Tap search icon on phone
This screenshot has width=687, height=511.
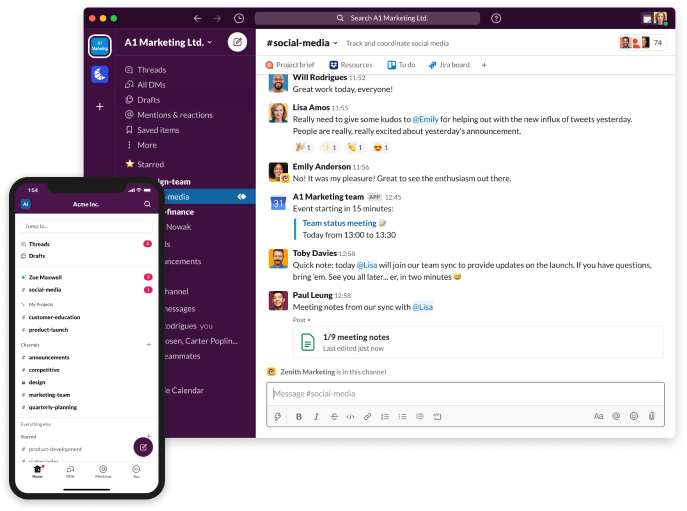pos(147,204)
